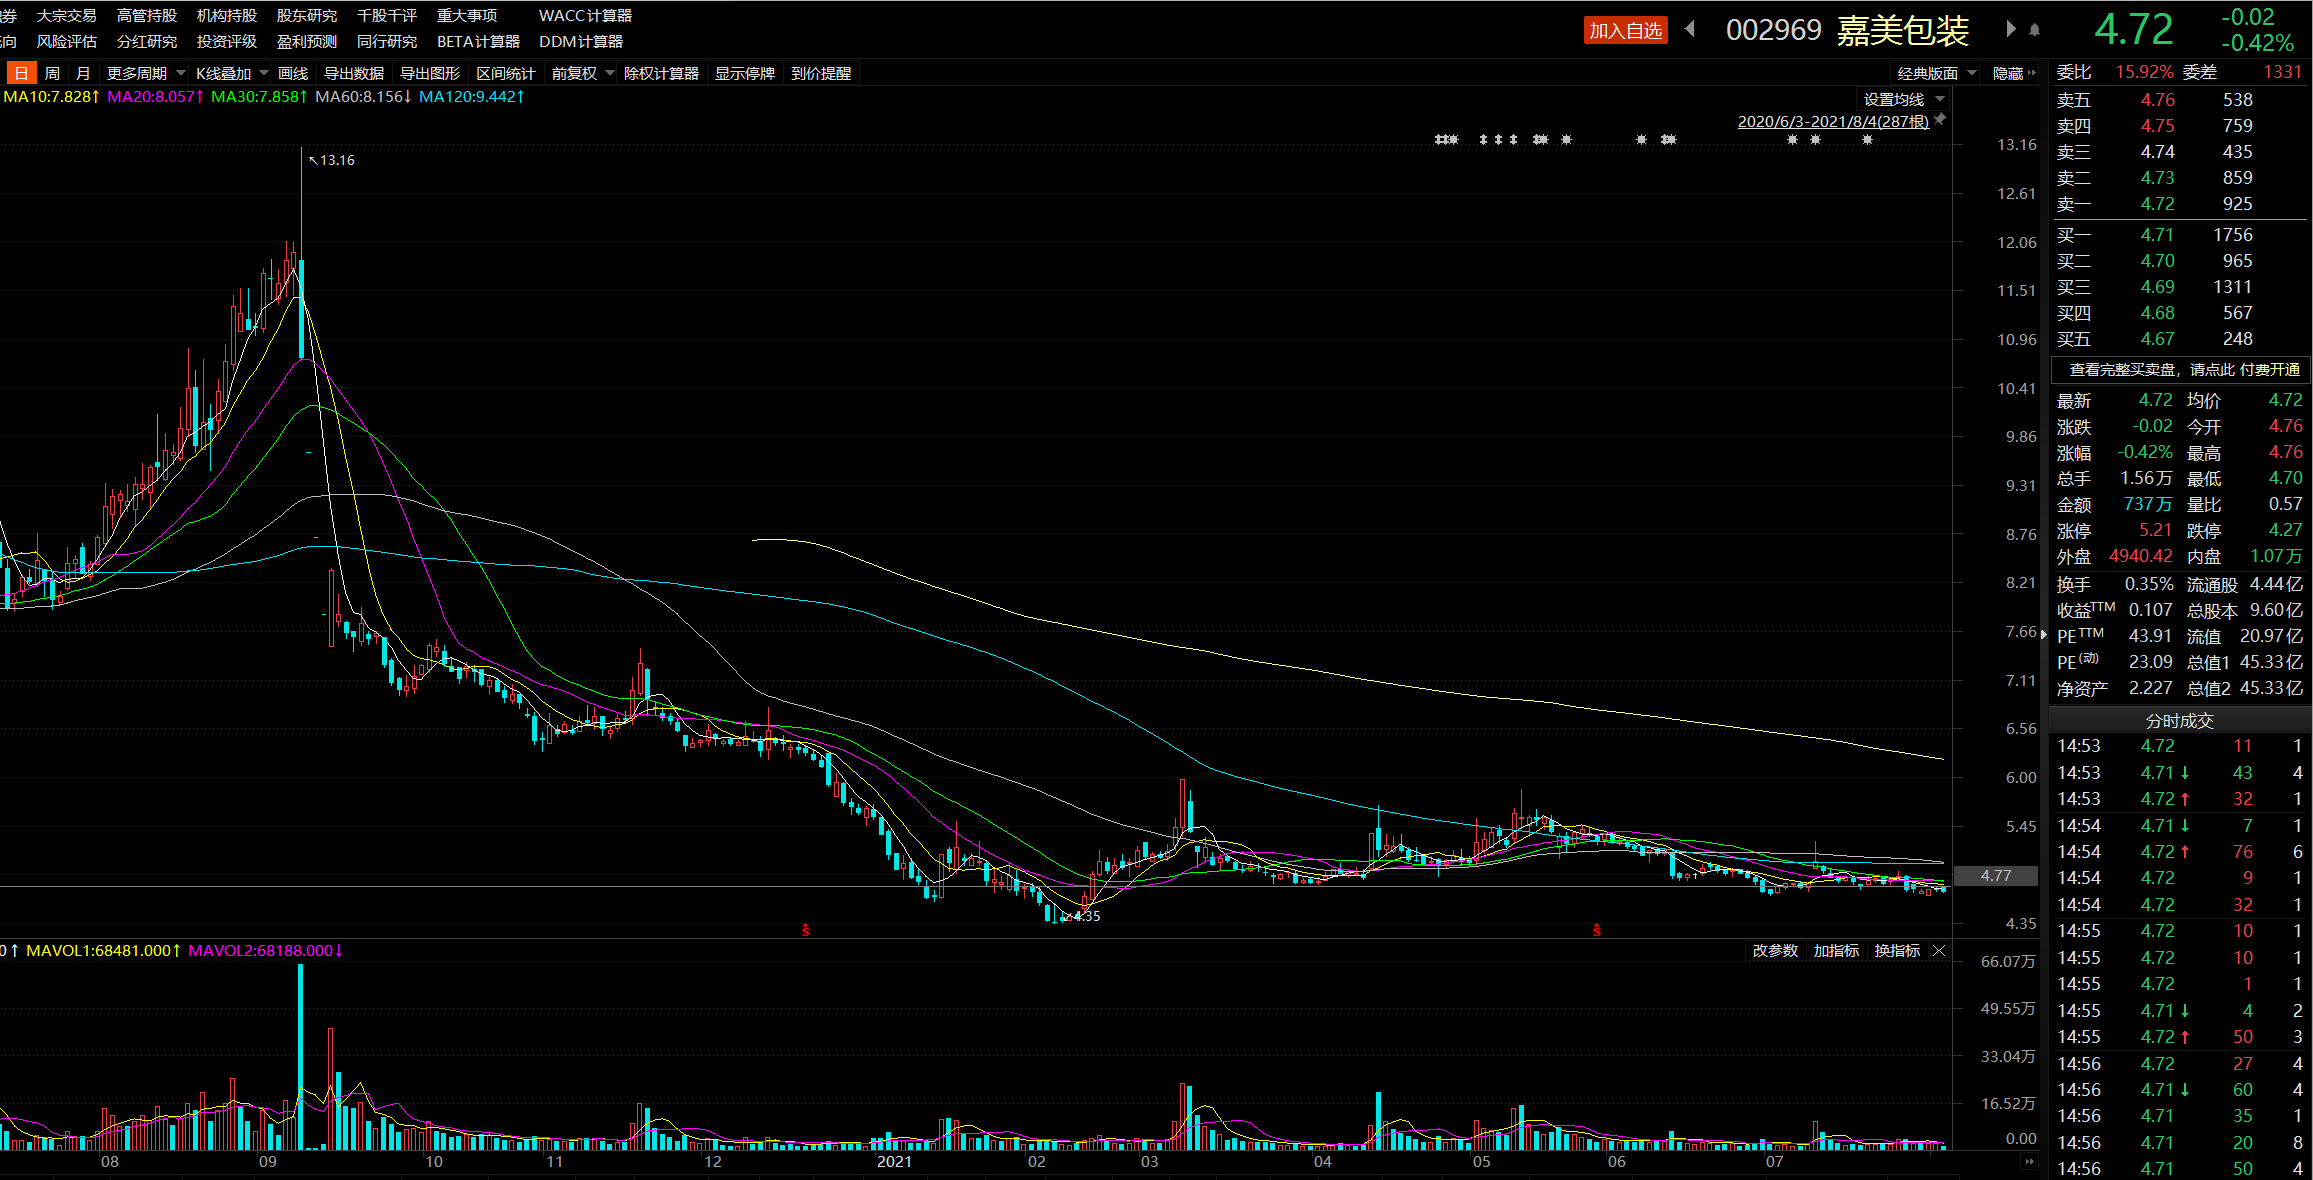Click the fast-forward arrows at chart bottom
Viewport: 2313px width, 1180px height.
pos(2029,1162)
